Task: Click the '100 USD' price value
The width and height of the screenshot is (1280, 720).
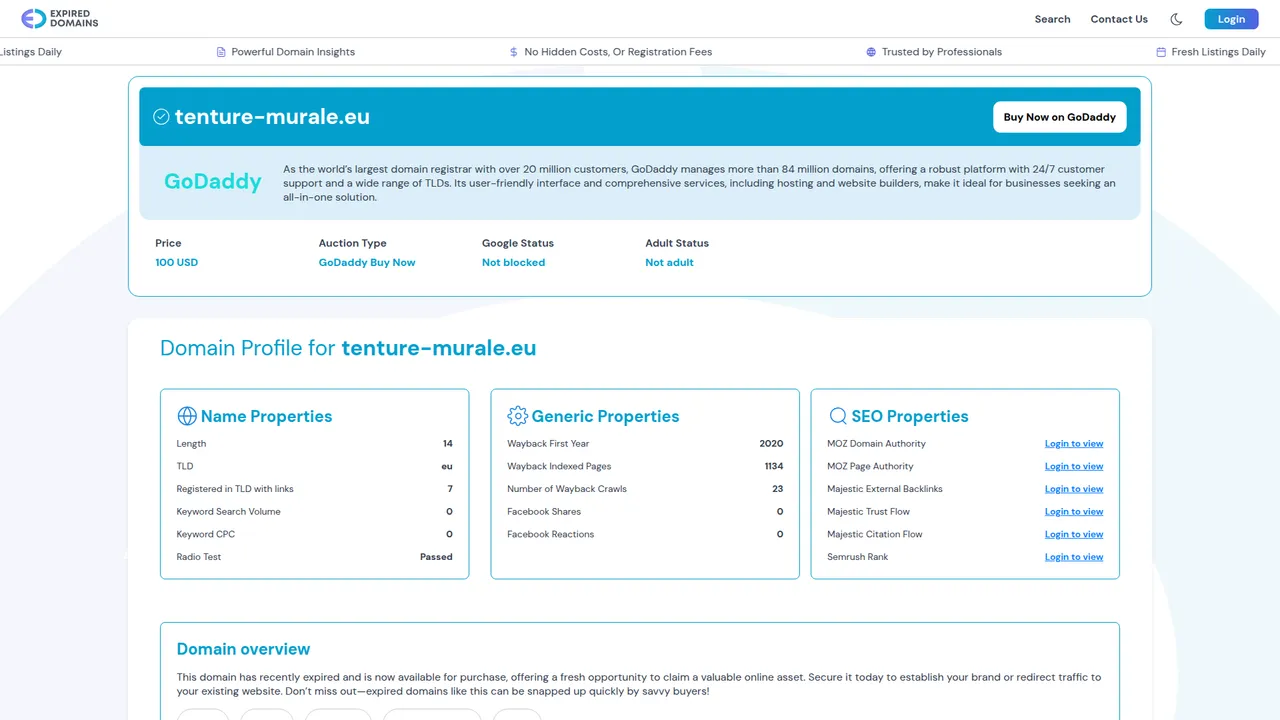Action: (177, 263)
